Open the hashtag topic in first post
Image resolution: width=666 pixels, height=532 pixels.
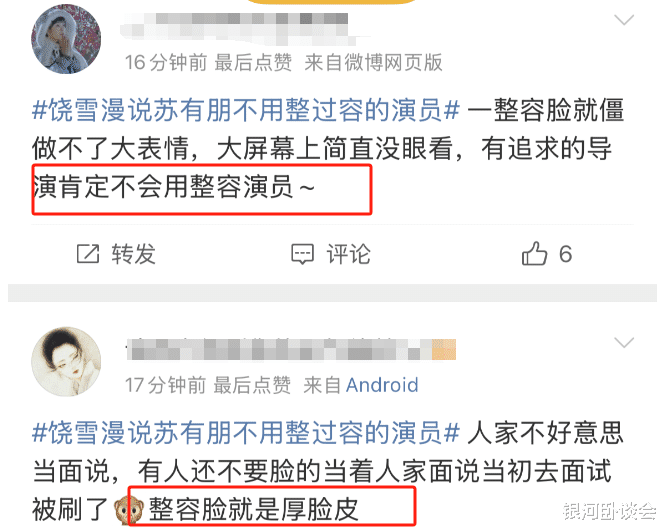(x=246, y=110)
